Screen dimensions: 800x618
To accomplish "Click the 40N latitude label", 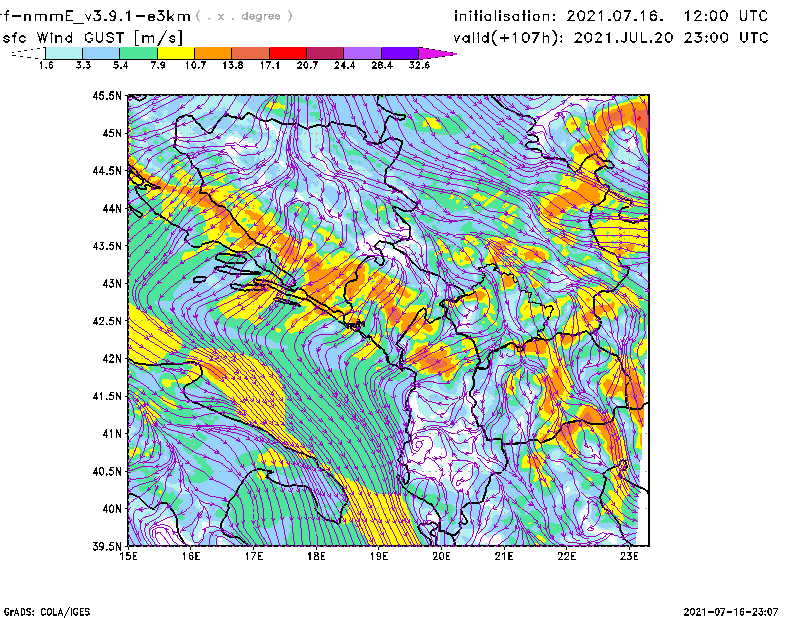I will coord(112,509).
